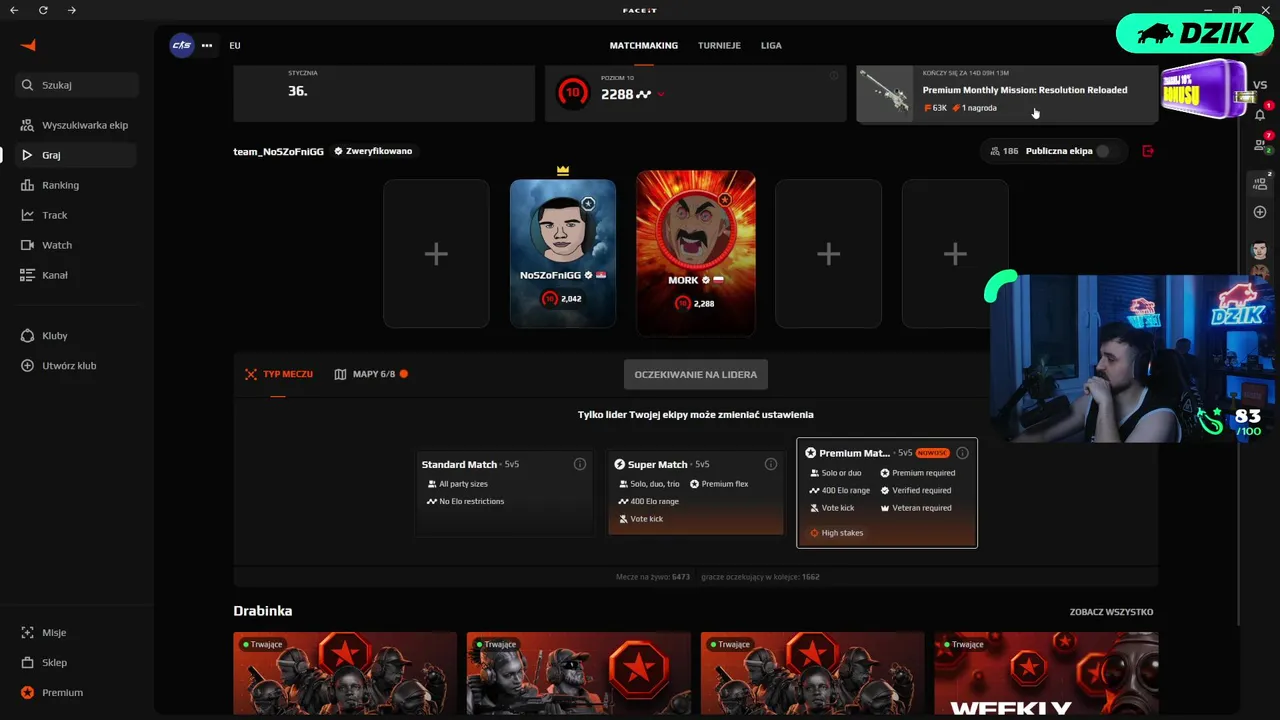
Task: Open Premium Monthly Mission: Resolution Reloaded
Action: [x=1007, y=94]
